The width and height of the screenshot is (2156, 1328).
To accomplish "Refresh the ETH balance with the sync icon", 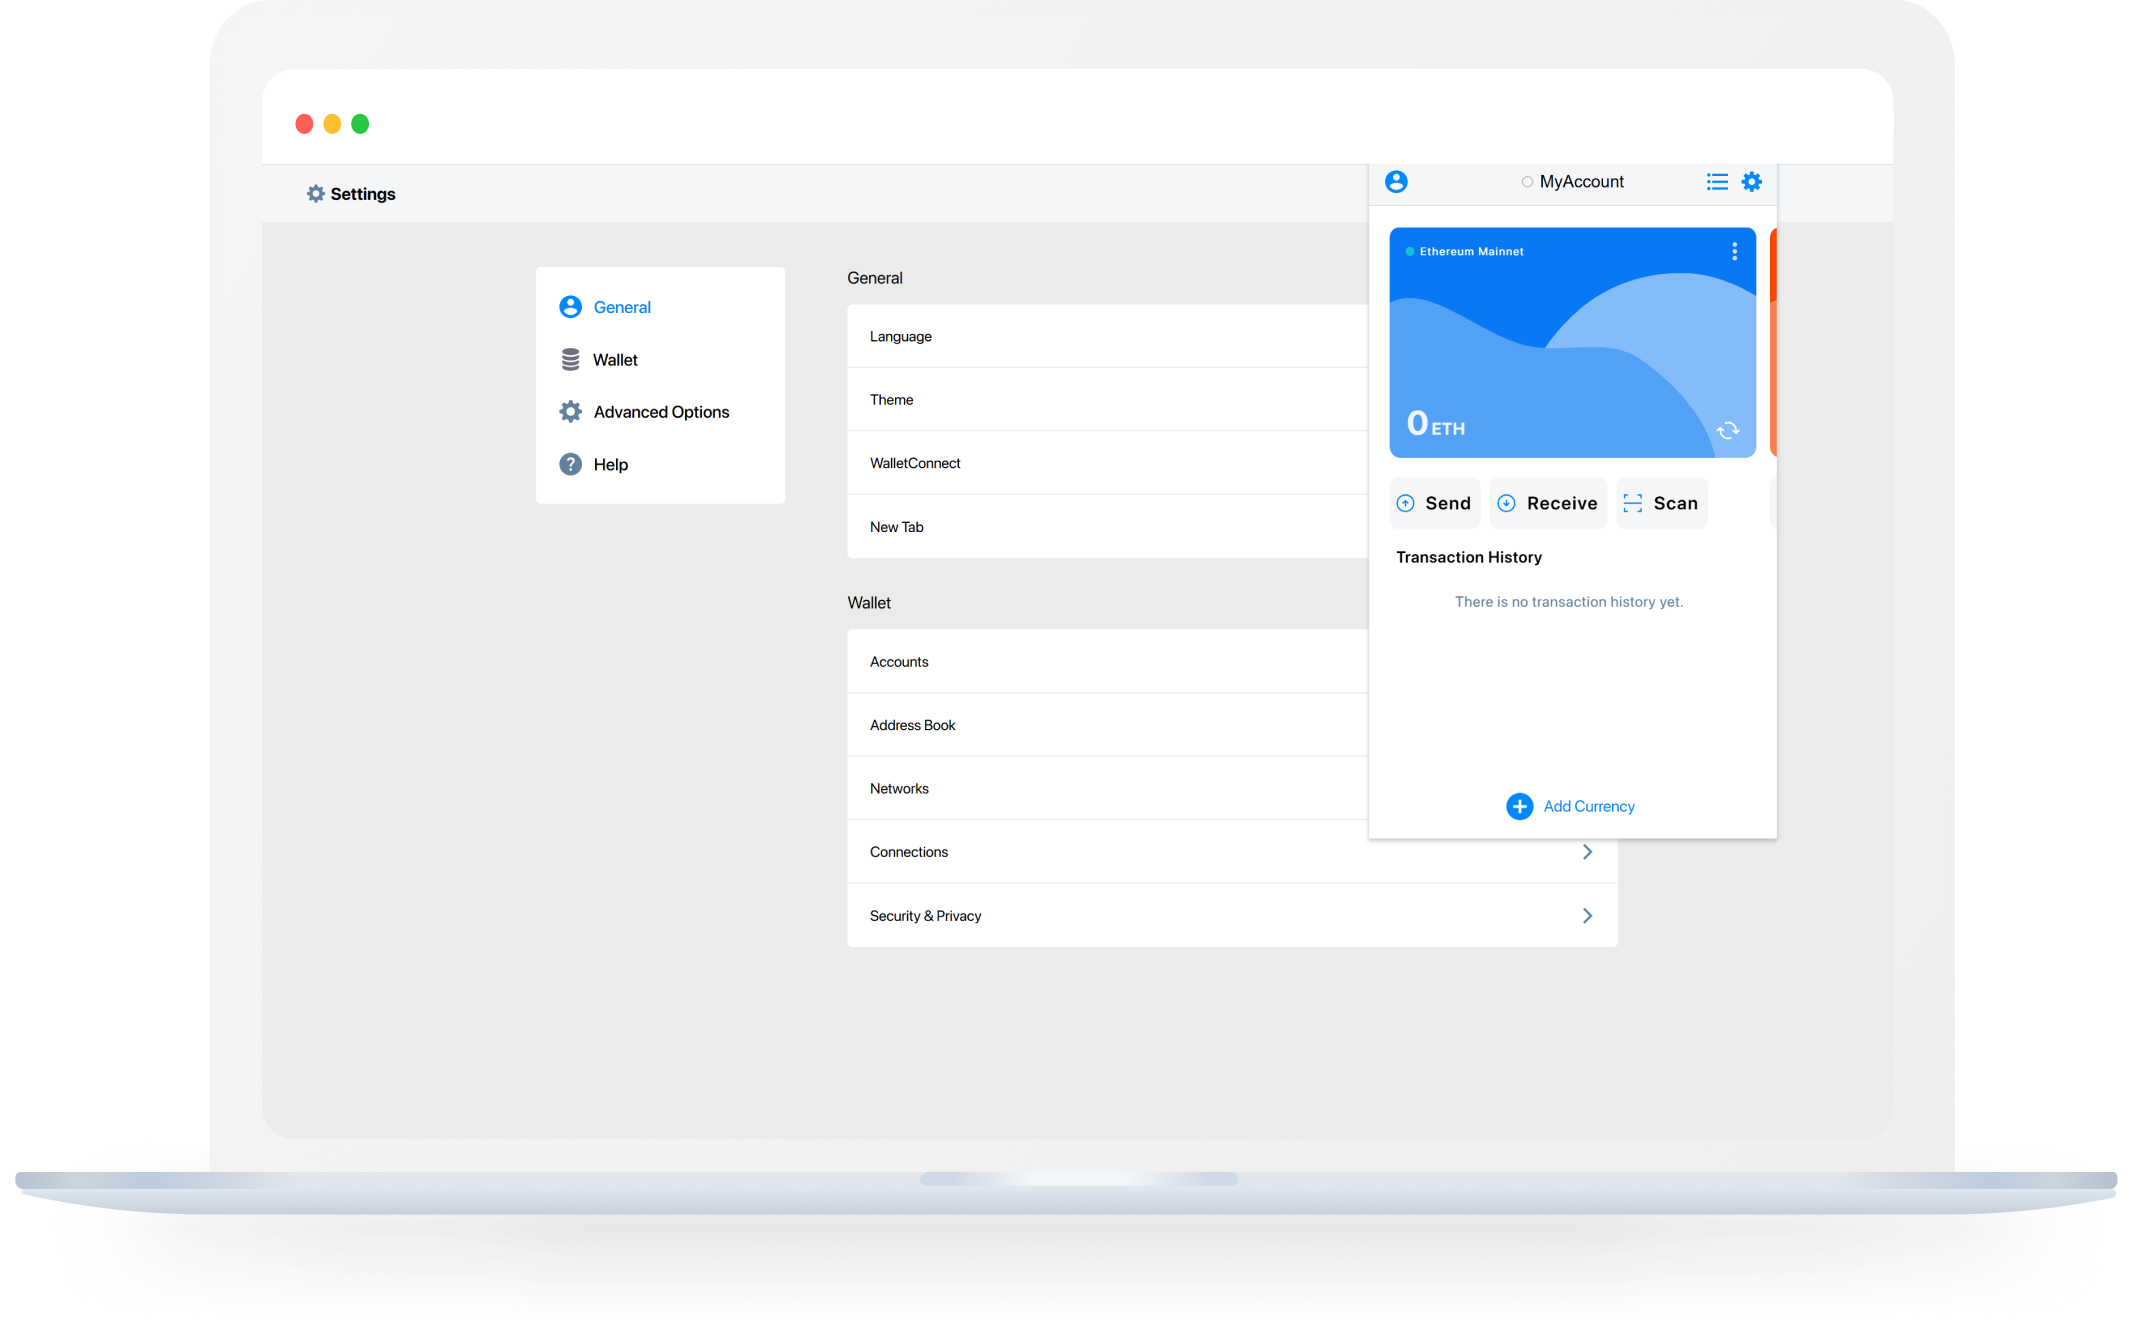I will click(x=1728, y=430).
